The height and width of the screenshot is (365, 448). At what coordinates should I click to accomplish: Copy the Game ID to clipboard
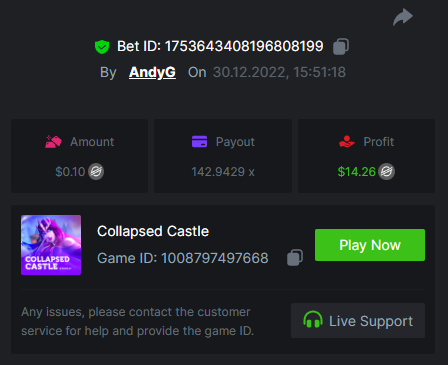pyautogui.click(x=295, y=258)
